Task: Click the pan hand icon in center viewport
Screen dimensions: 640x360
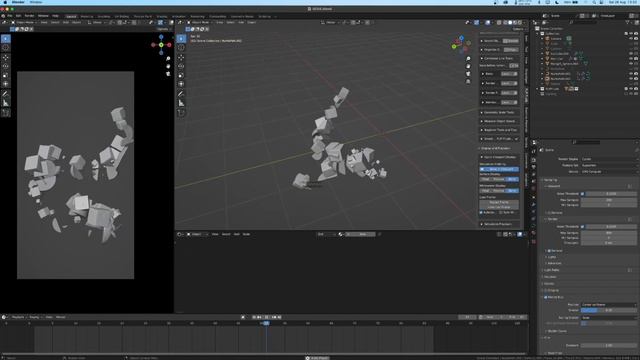Action: pos(468,66)
